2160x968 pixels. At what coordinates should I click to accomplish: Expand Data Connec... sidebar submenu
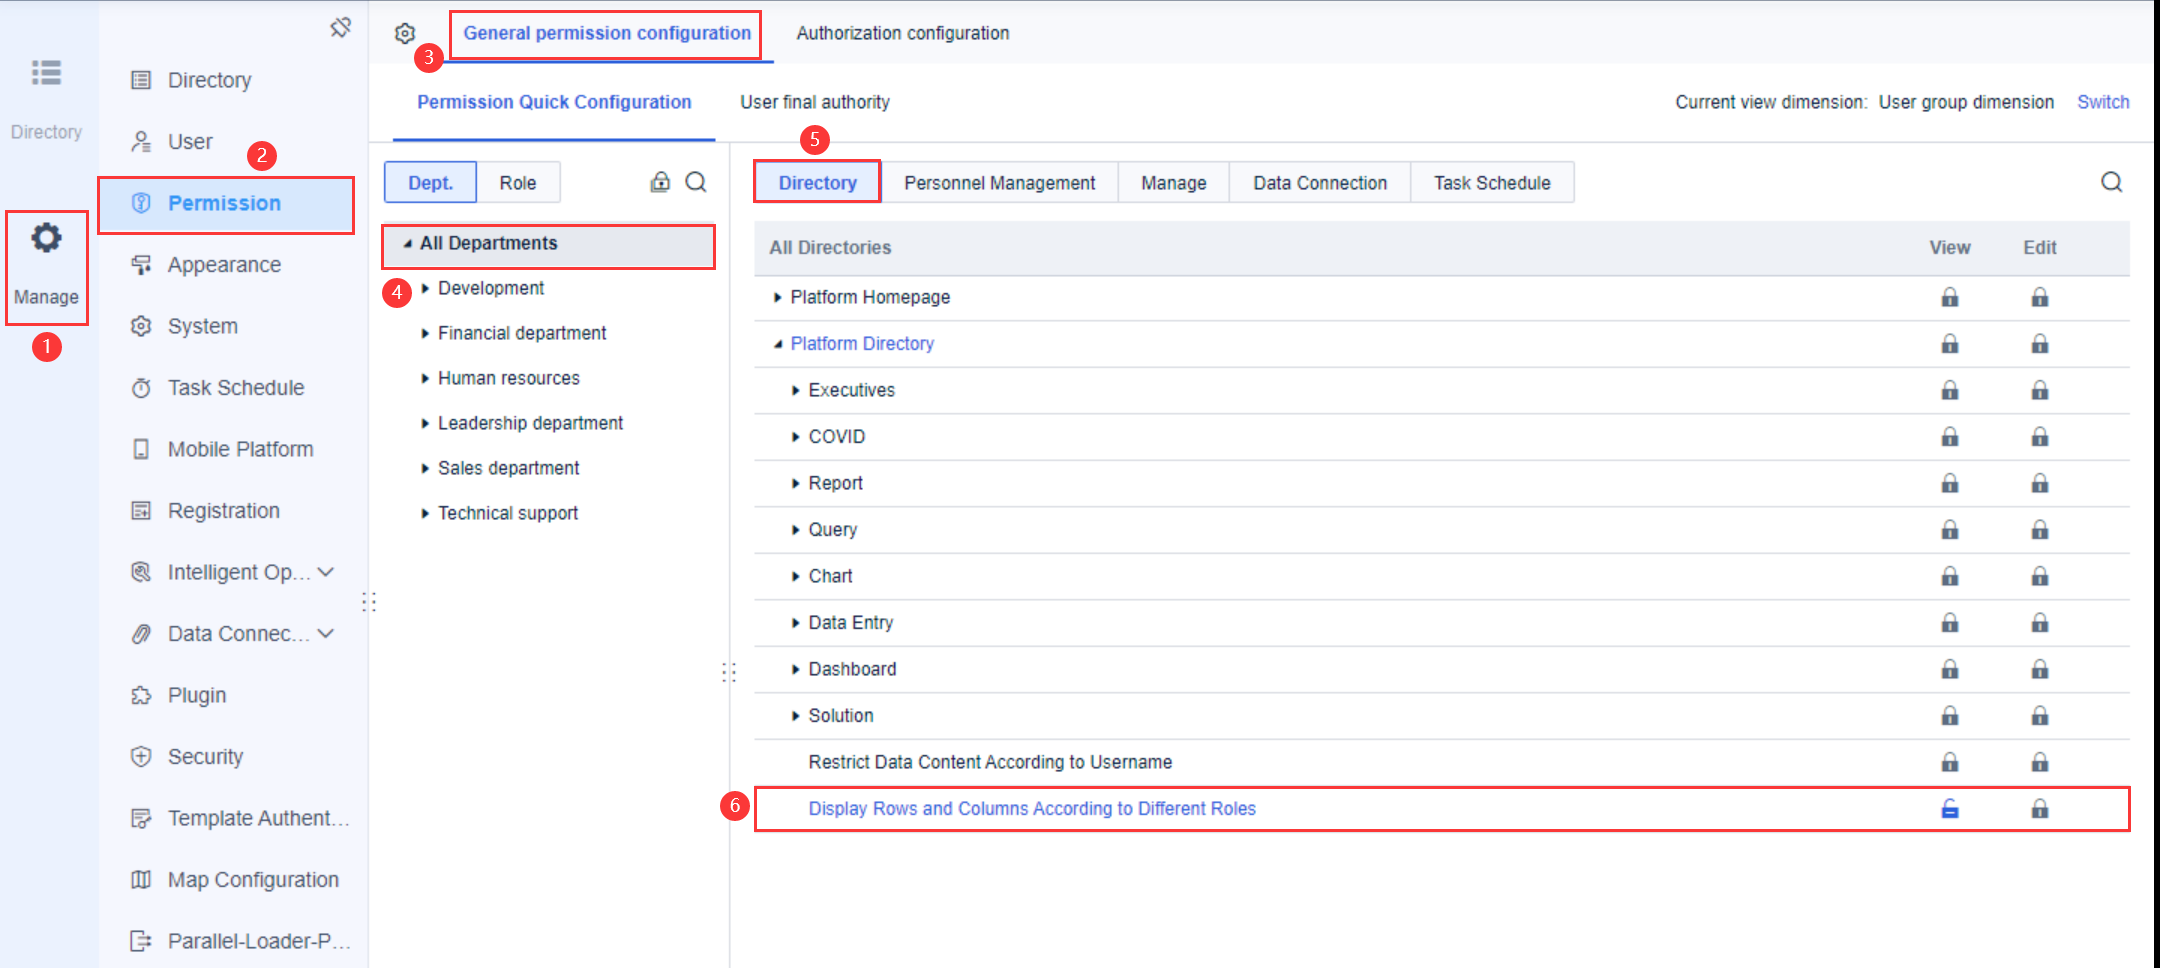pos(326,634)
